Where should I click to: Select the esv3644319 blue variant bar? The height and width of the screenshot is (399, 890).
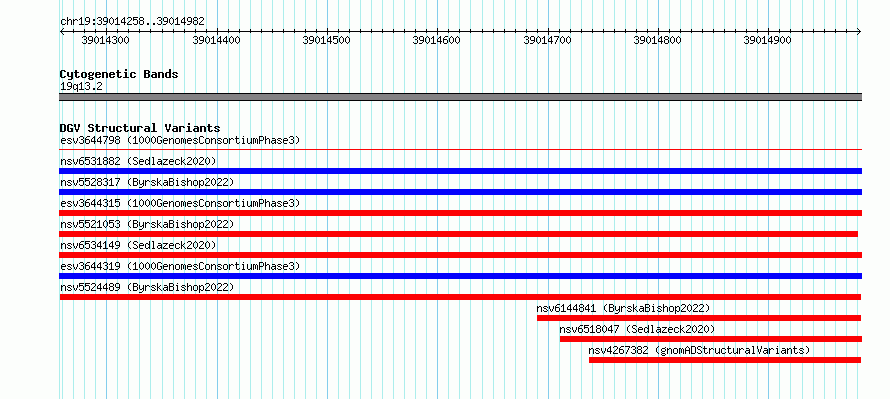click(460, 276)
